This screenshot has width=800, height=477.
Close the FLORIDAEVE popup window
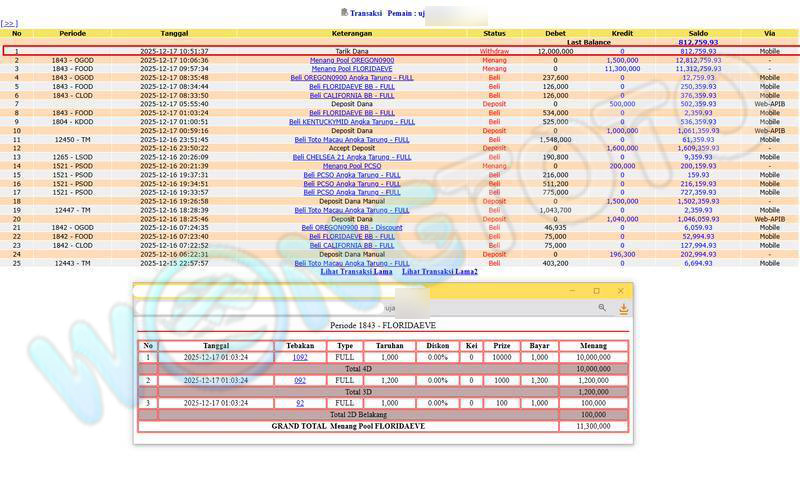pos(622,291)
